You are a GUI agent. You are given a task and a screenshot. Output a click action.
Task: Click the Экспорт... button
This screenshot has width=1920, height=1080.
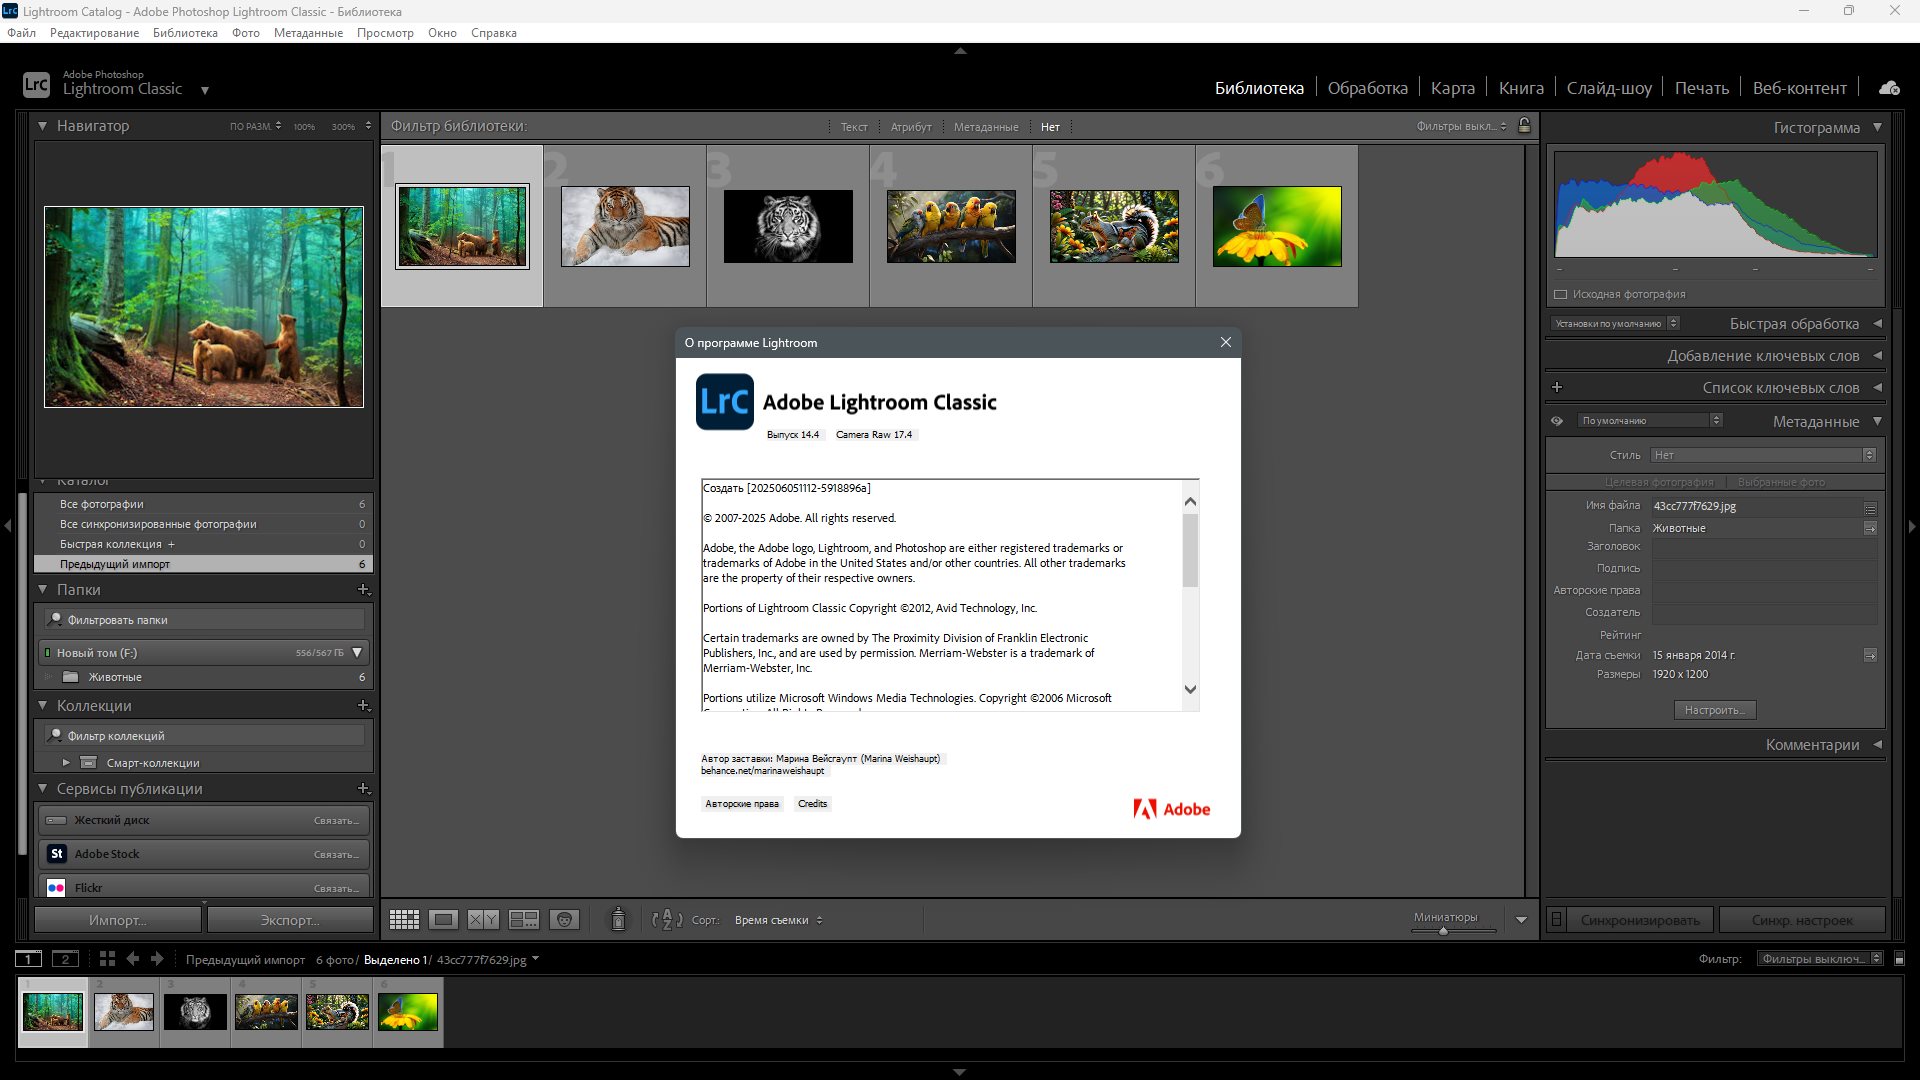[x=290, y=920]
